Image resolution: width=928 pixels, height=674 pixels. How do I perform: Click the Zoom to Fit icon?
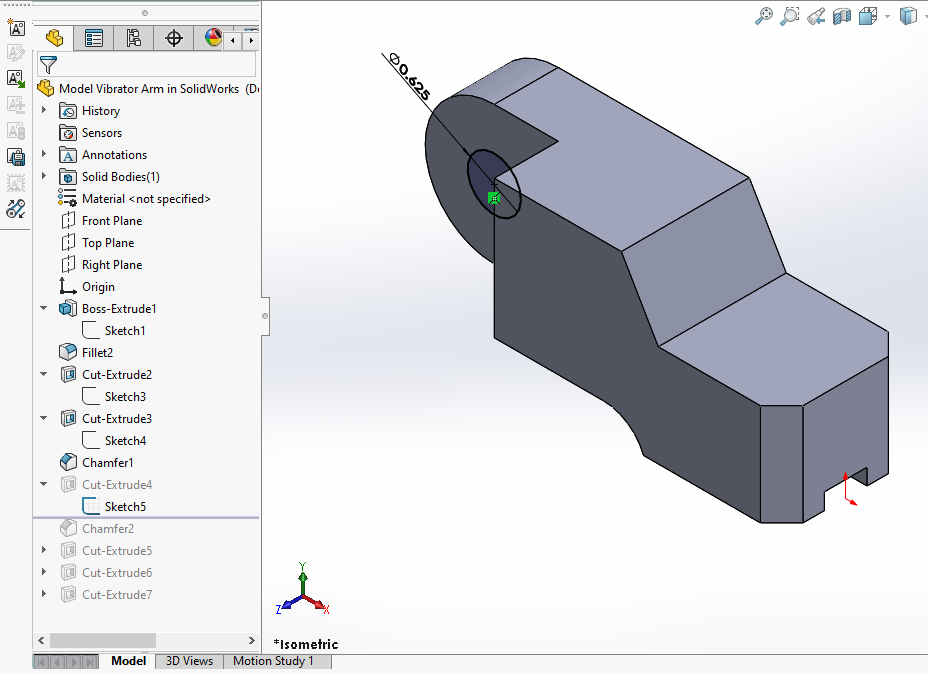[x=764, y=16]
